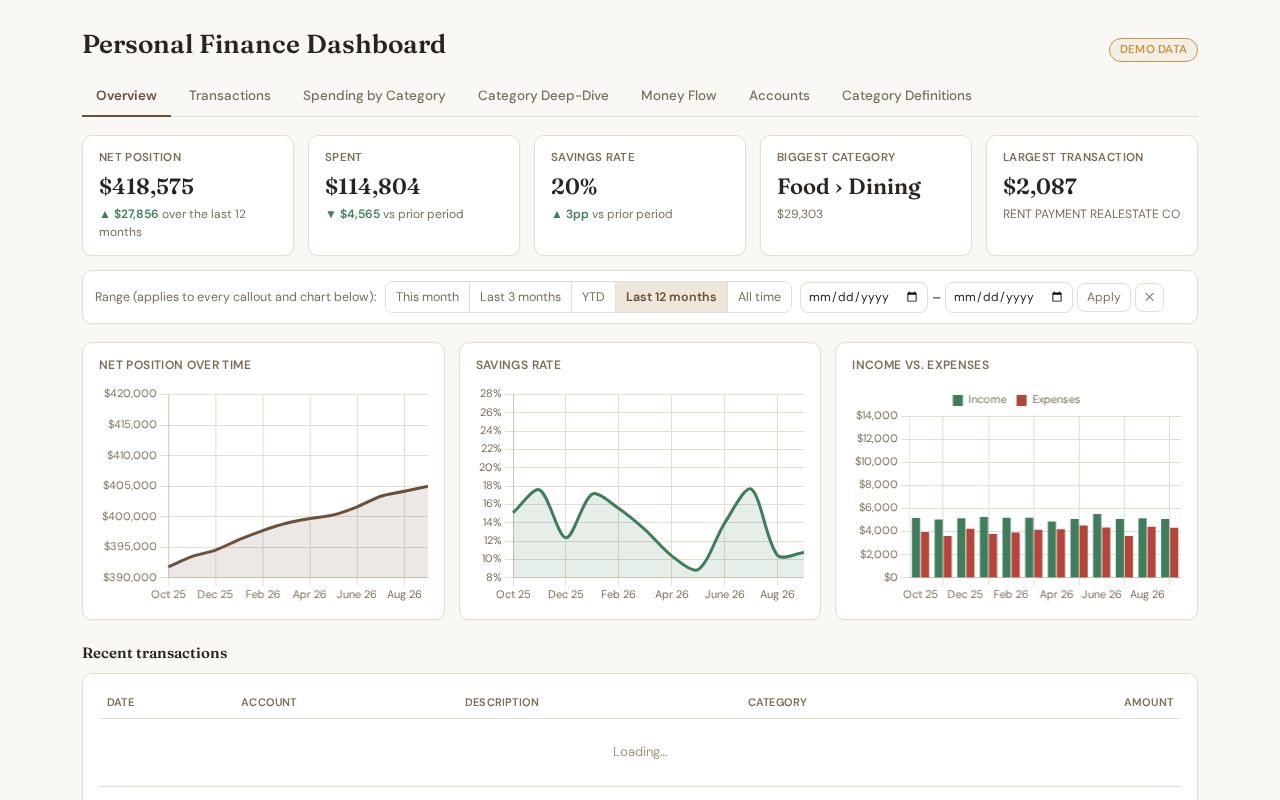This screenshot has height=800, width=1280.
Task: Click the DEMO DATA badge
Action: pos(1153,50)
